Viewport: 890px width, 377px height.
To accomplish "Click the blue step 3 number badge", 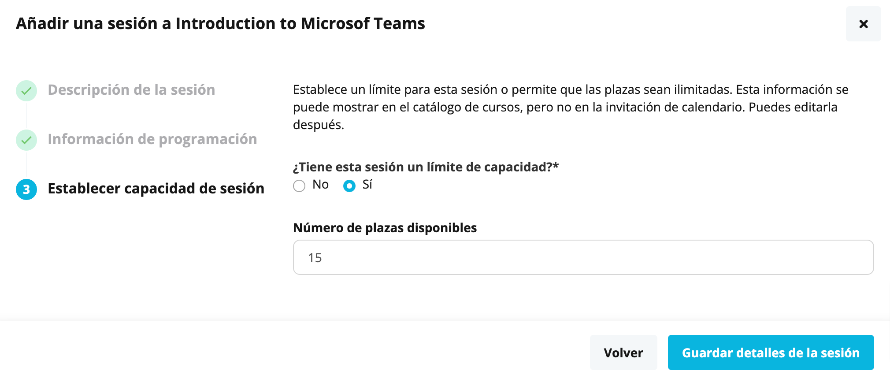I will pyautogui.click(x=26, y=190).
